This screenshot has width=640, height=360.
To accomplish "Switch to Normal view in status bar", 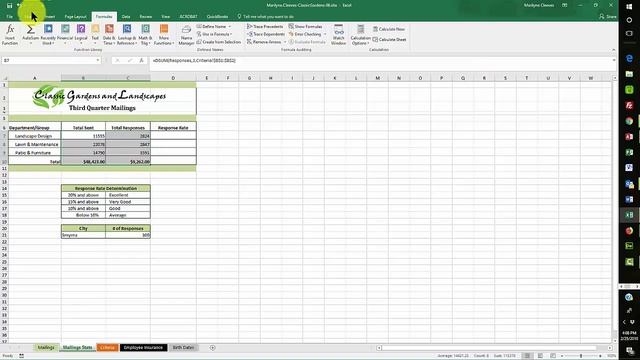I will 527,356.
